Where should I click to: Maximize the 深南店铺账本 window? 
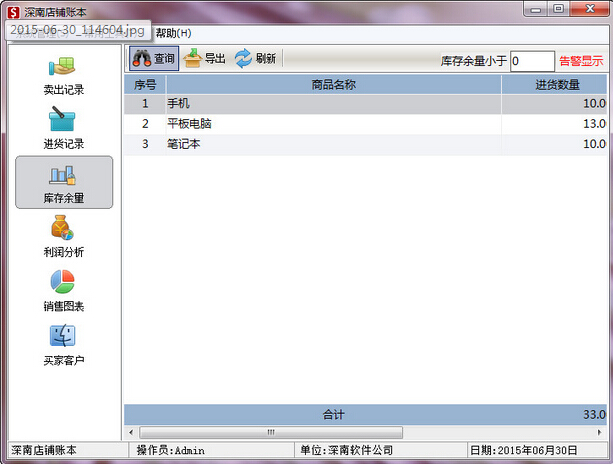(558, 9)
